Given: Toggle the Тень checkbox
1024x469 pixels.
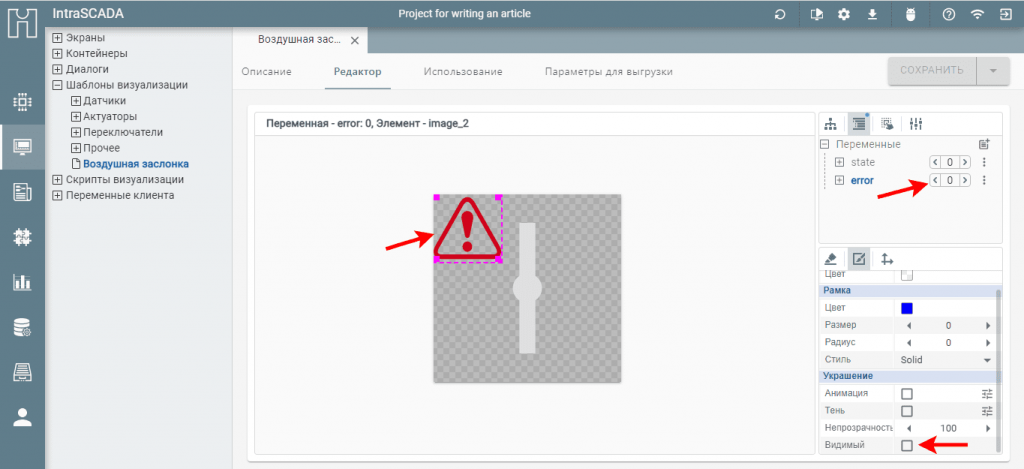Looking at the screenshot, I should pos(906,411).
